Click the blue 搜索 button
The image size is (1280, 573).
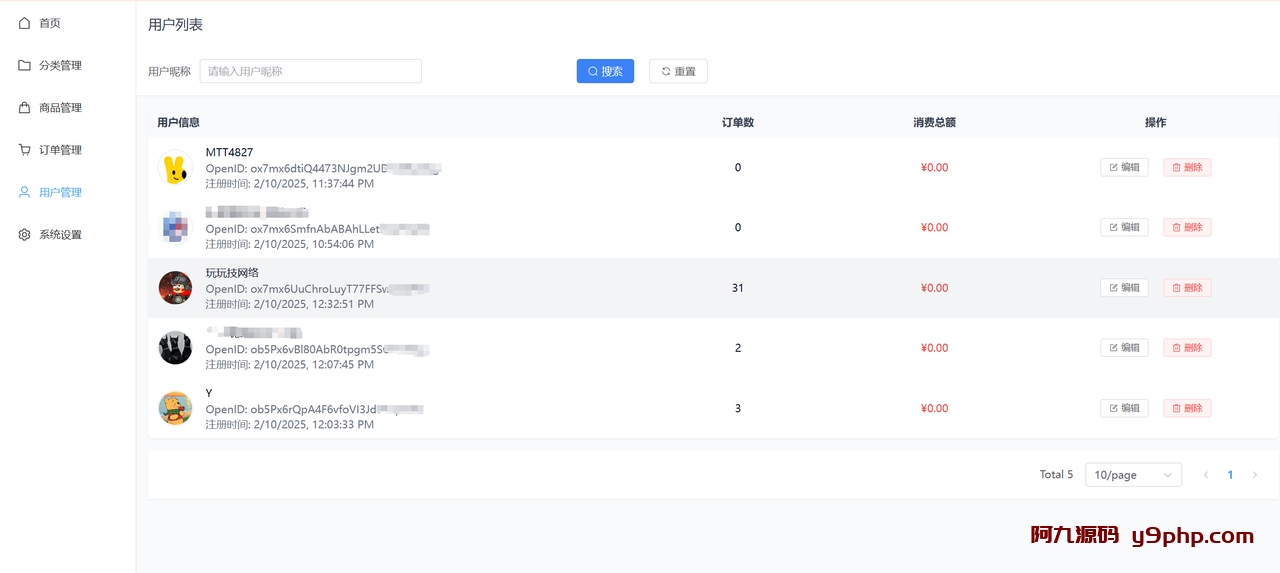pos(605,71)
